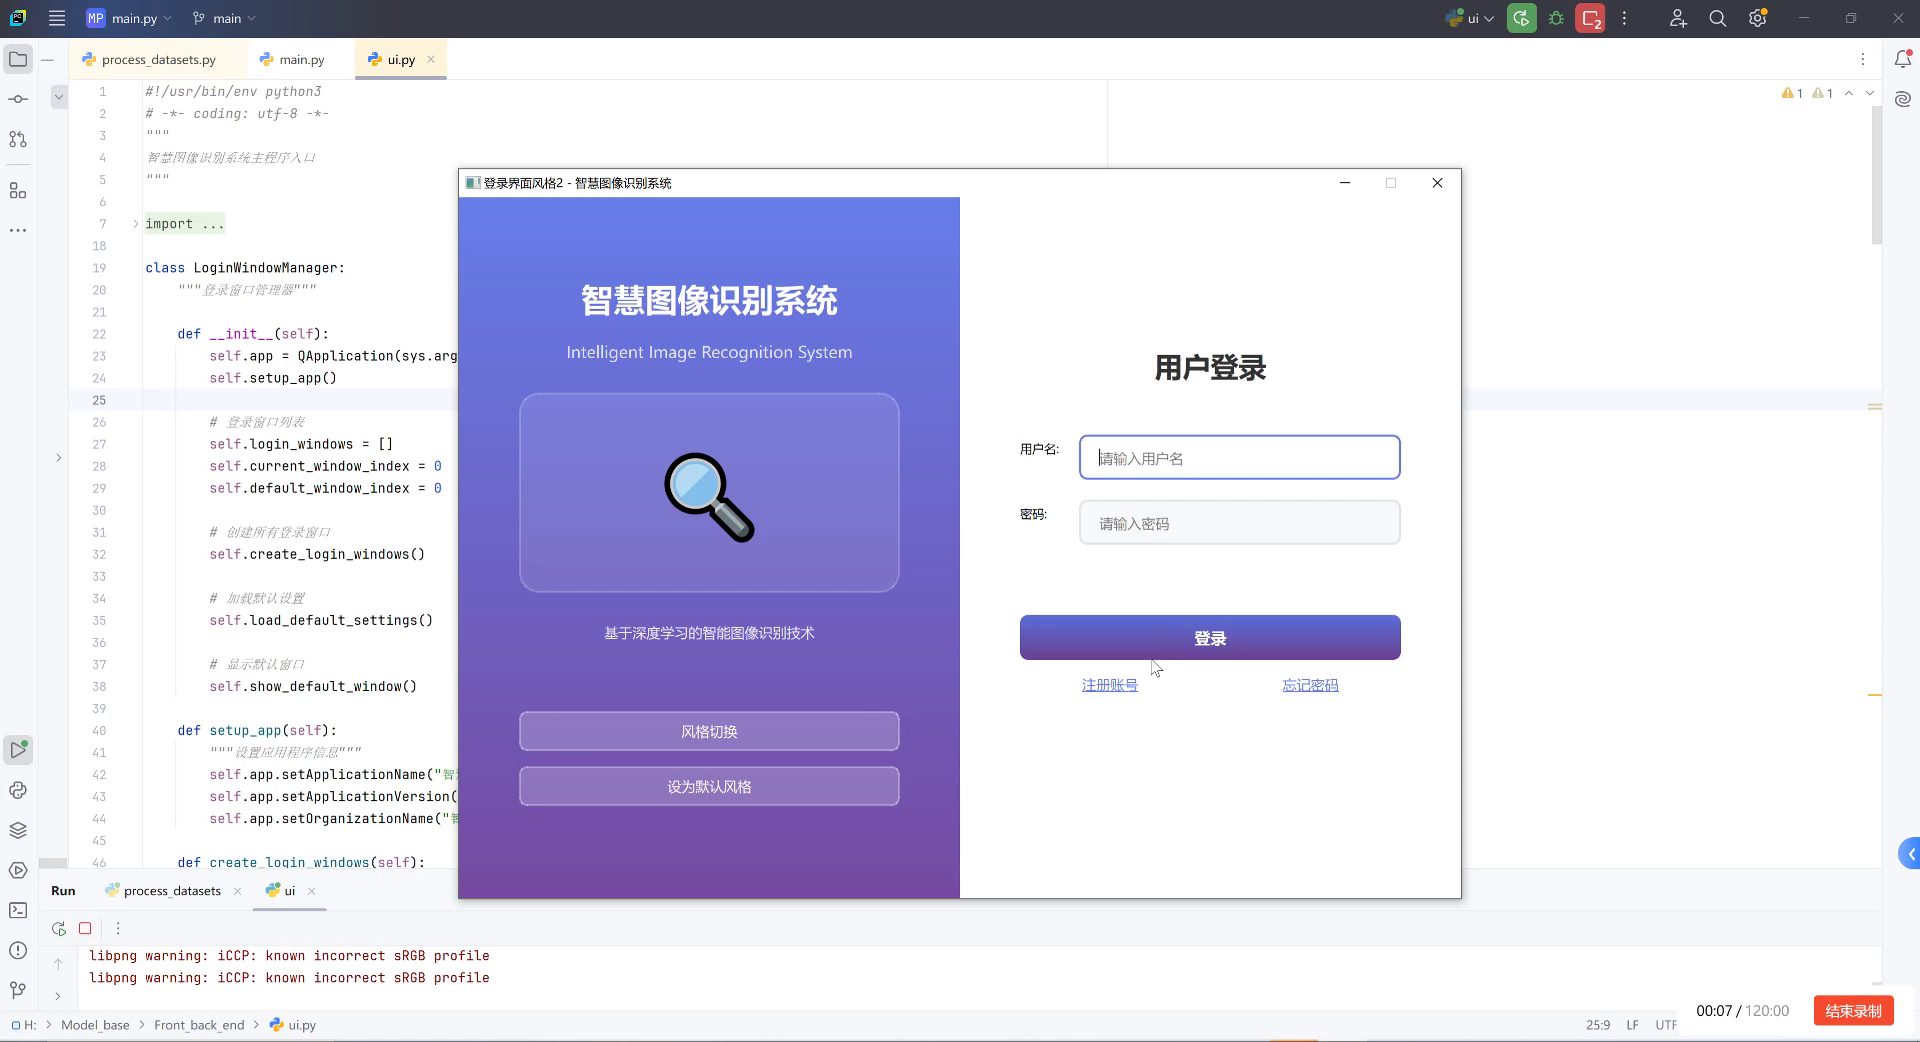Image resolution: width=1920 pixels, height=1042 pixels.
Task: Open the Terminal tool window icon
Action: click(x=18, y=911)
